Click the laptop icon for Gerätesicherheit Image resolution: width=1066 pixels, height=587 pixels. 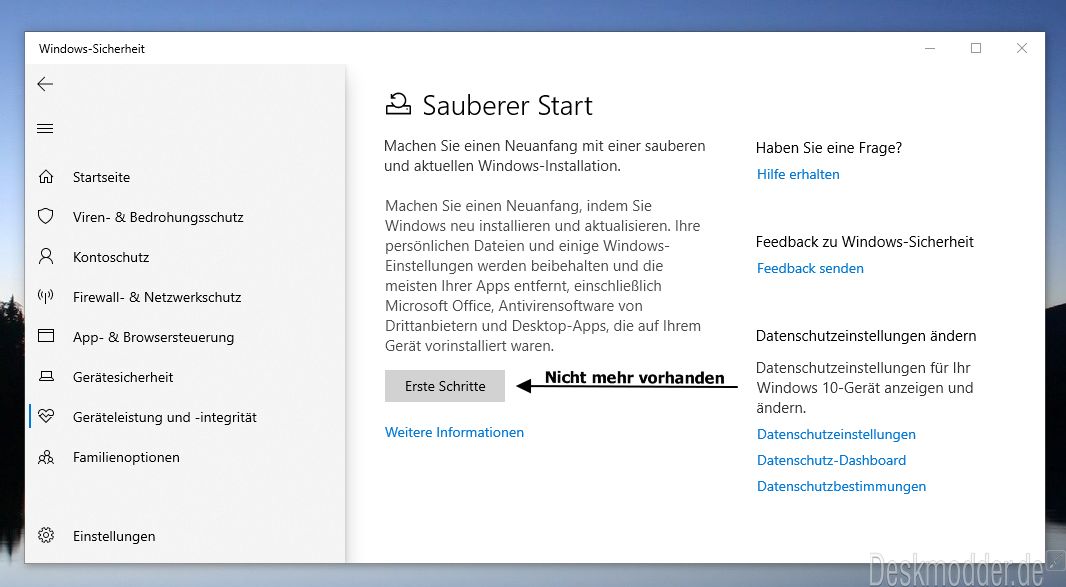(46, 376)
